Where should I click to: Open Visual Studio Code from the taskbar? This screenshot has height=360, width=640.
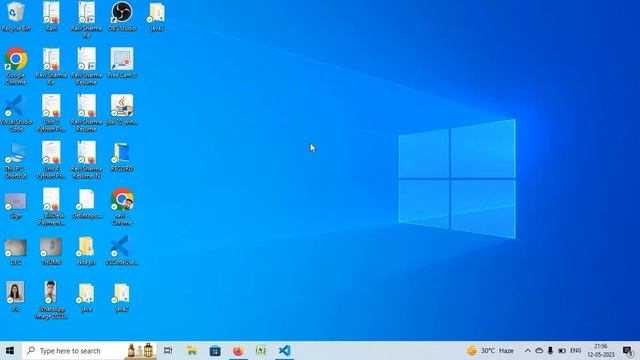tap(284, 351)
